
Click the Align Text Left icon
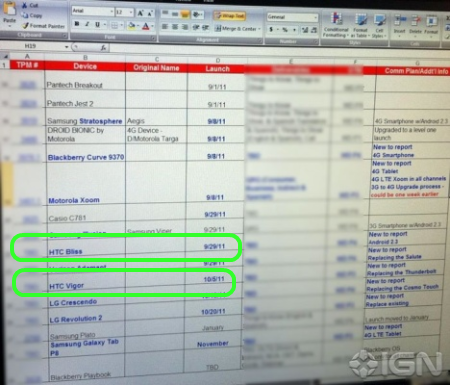[x=165, y=27]
